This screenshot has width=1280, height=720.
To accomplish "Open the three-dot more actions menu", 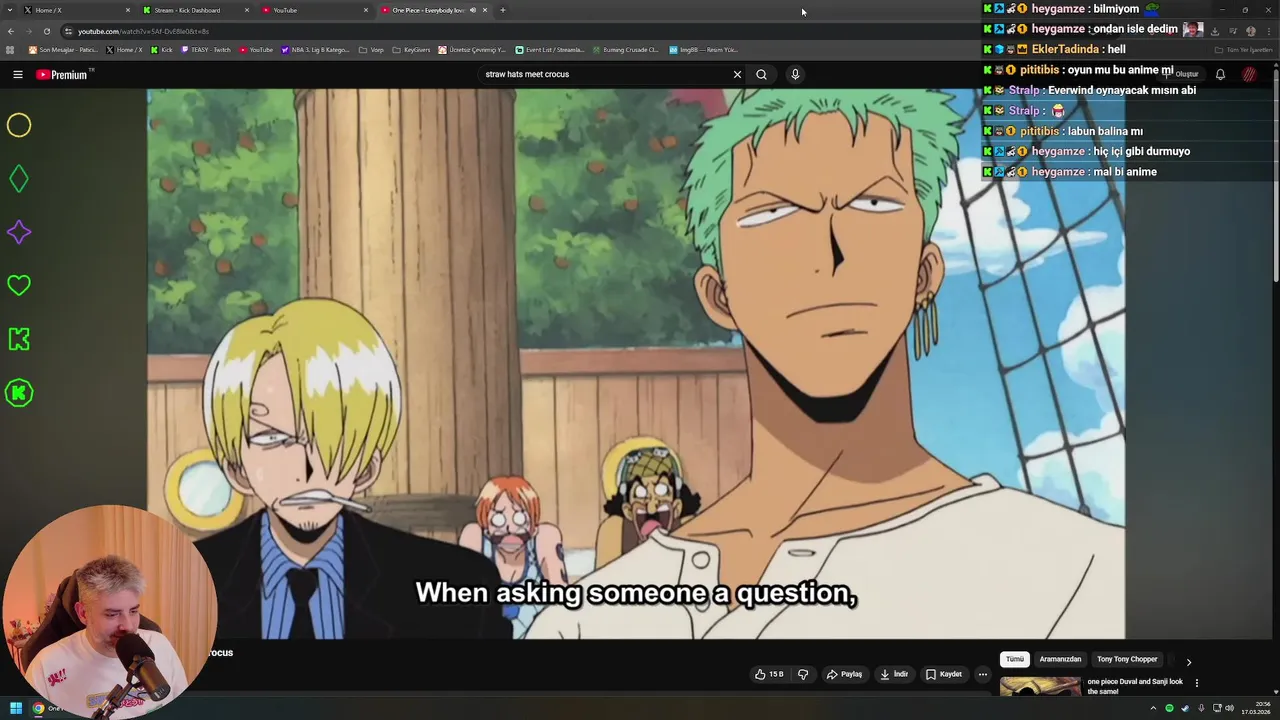I will [x=982, y=674].
